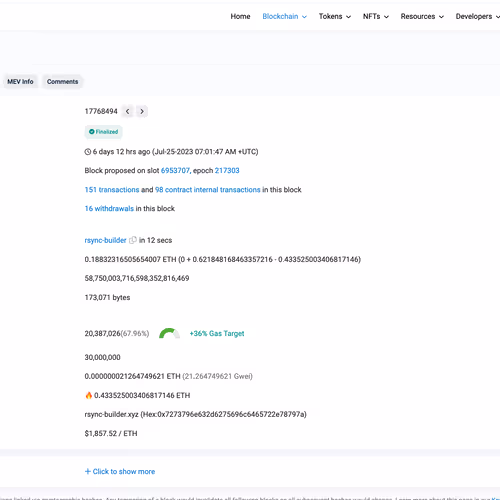Viewport: 500px width, 500px height.
Task: Copy rsync-builder address icon
Action: point(133,240)
